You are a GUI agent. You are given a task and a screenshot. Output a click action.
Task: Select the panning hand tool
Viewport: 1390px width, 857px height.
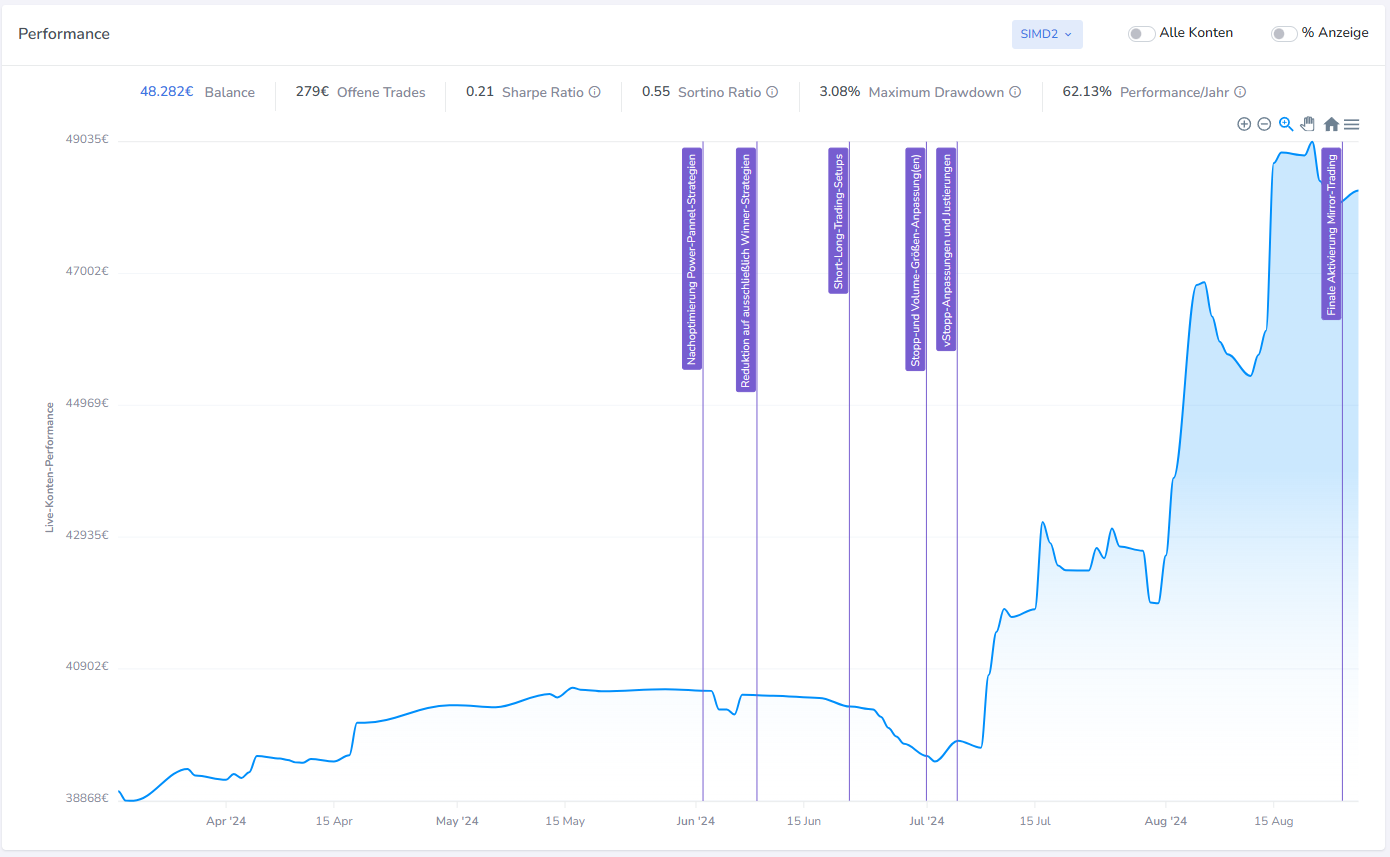coord(1307,124)
